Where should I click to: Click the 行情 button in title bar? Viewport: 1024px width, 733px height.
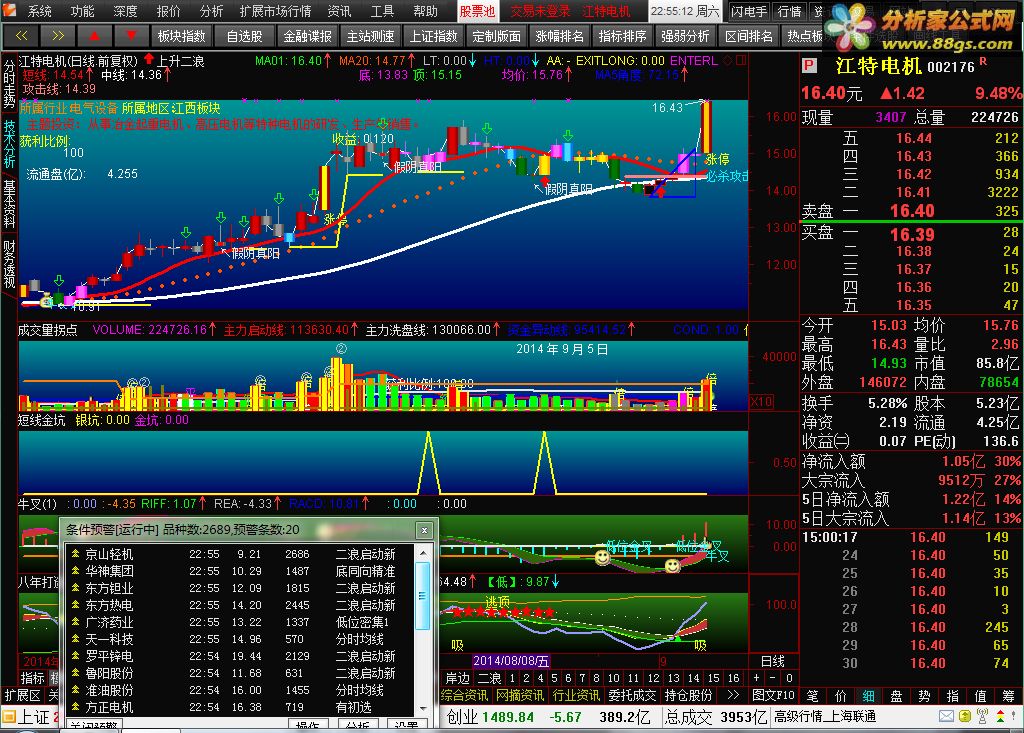coord(790,11)
